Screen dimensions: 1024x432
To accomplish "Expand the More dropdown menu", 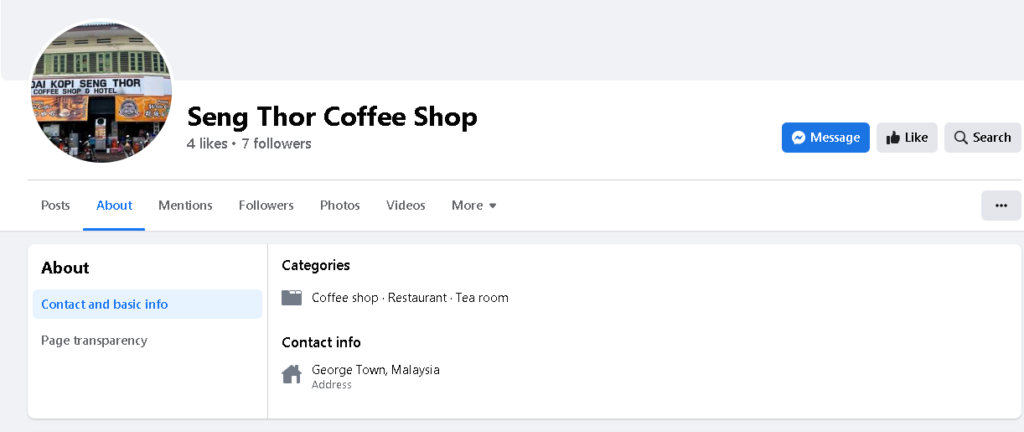I will click(x=474, y=206).
